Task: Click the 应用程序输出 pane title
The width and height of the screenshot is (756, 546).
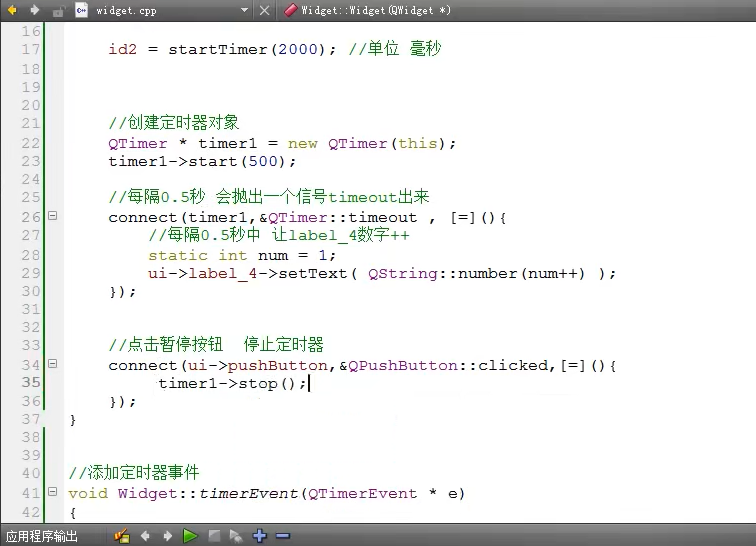Action: [41, 536]
